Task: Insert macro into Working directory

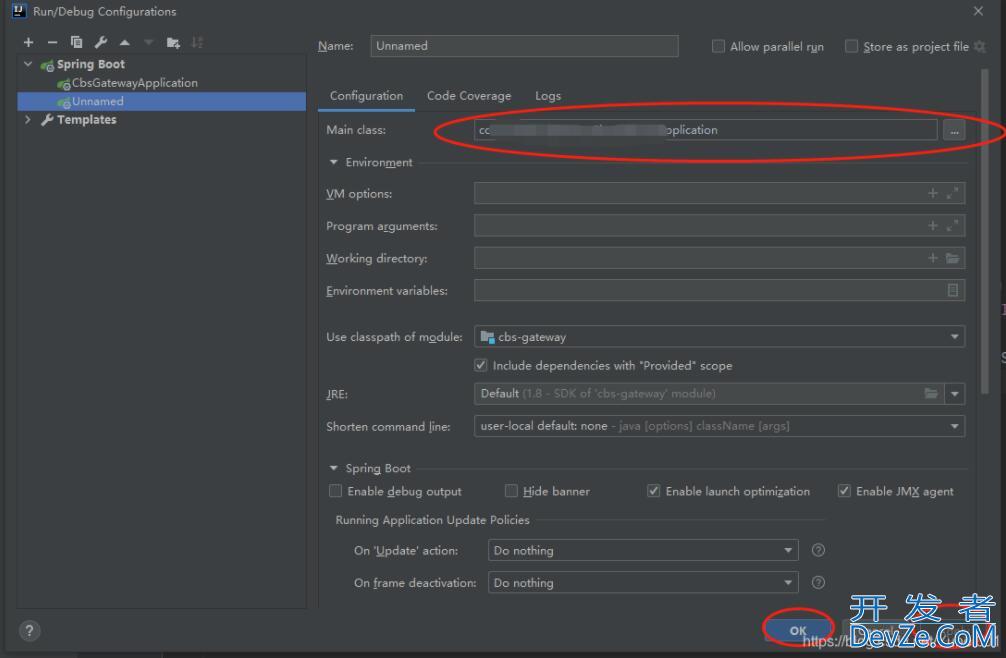Action: 933,258
